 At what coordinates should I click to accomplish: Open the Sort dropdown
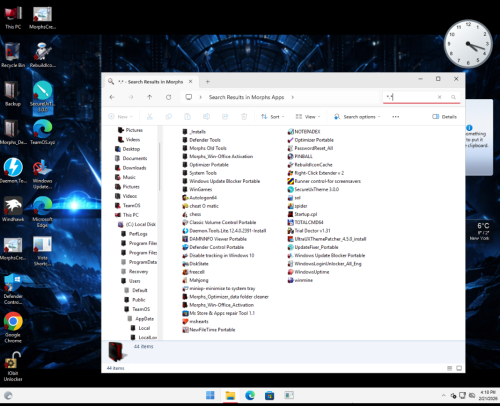273,117
